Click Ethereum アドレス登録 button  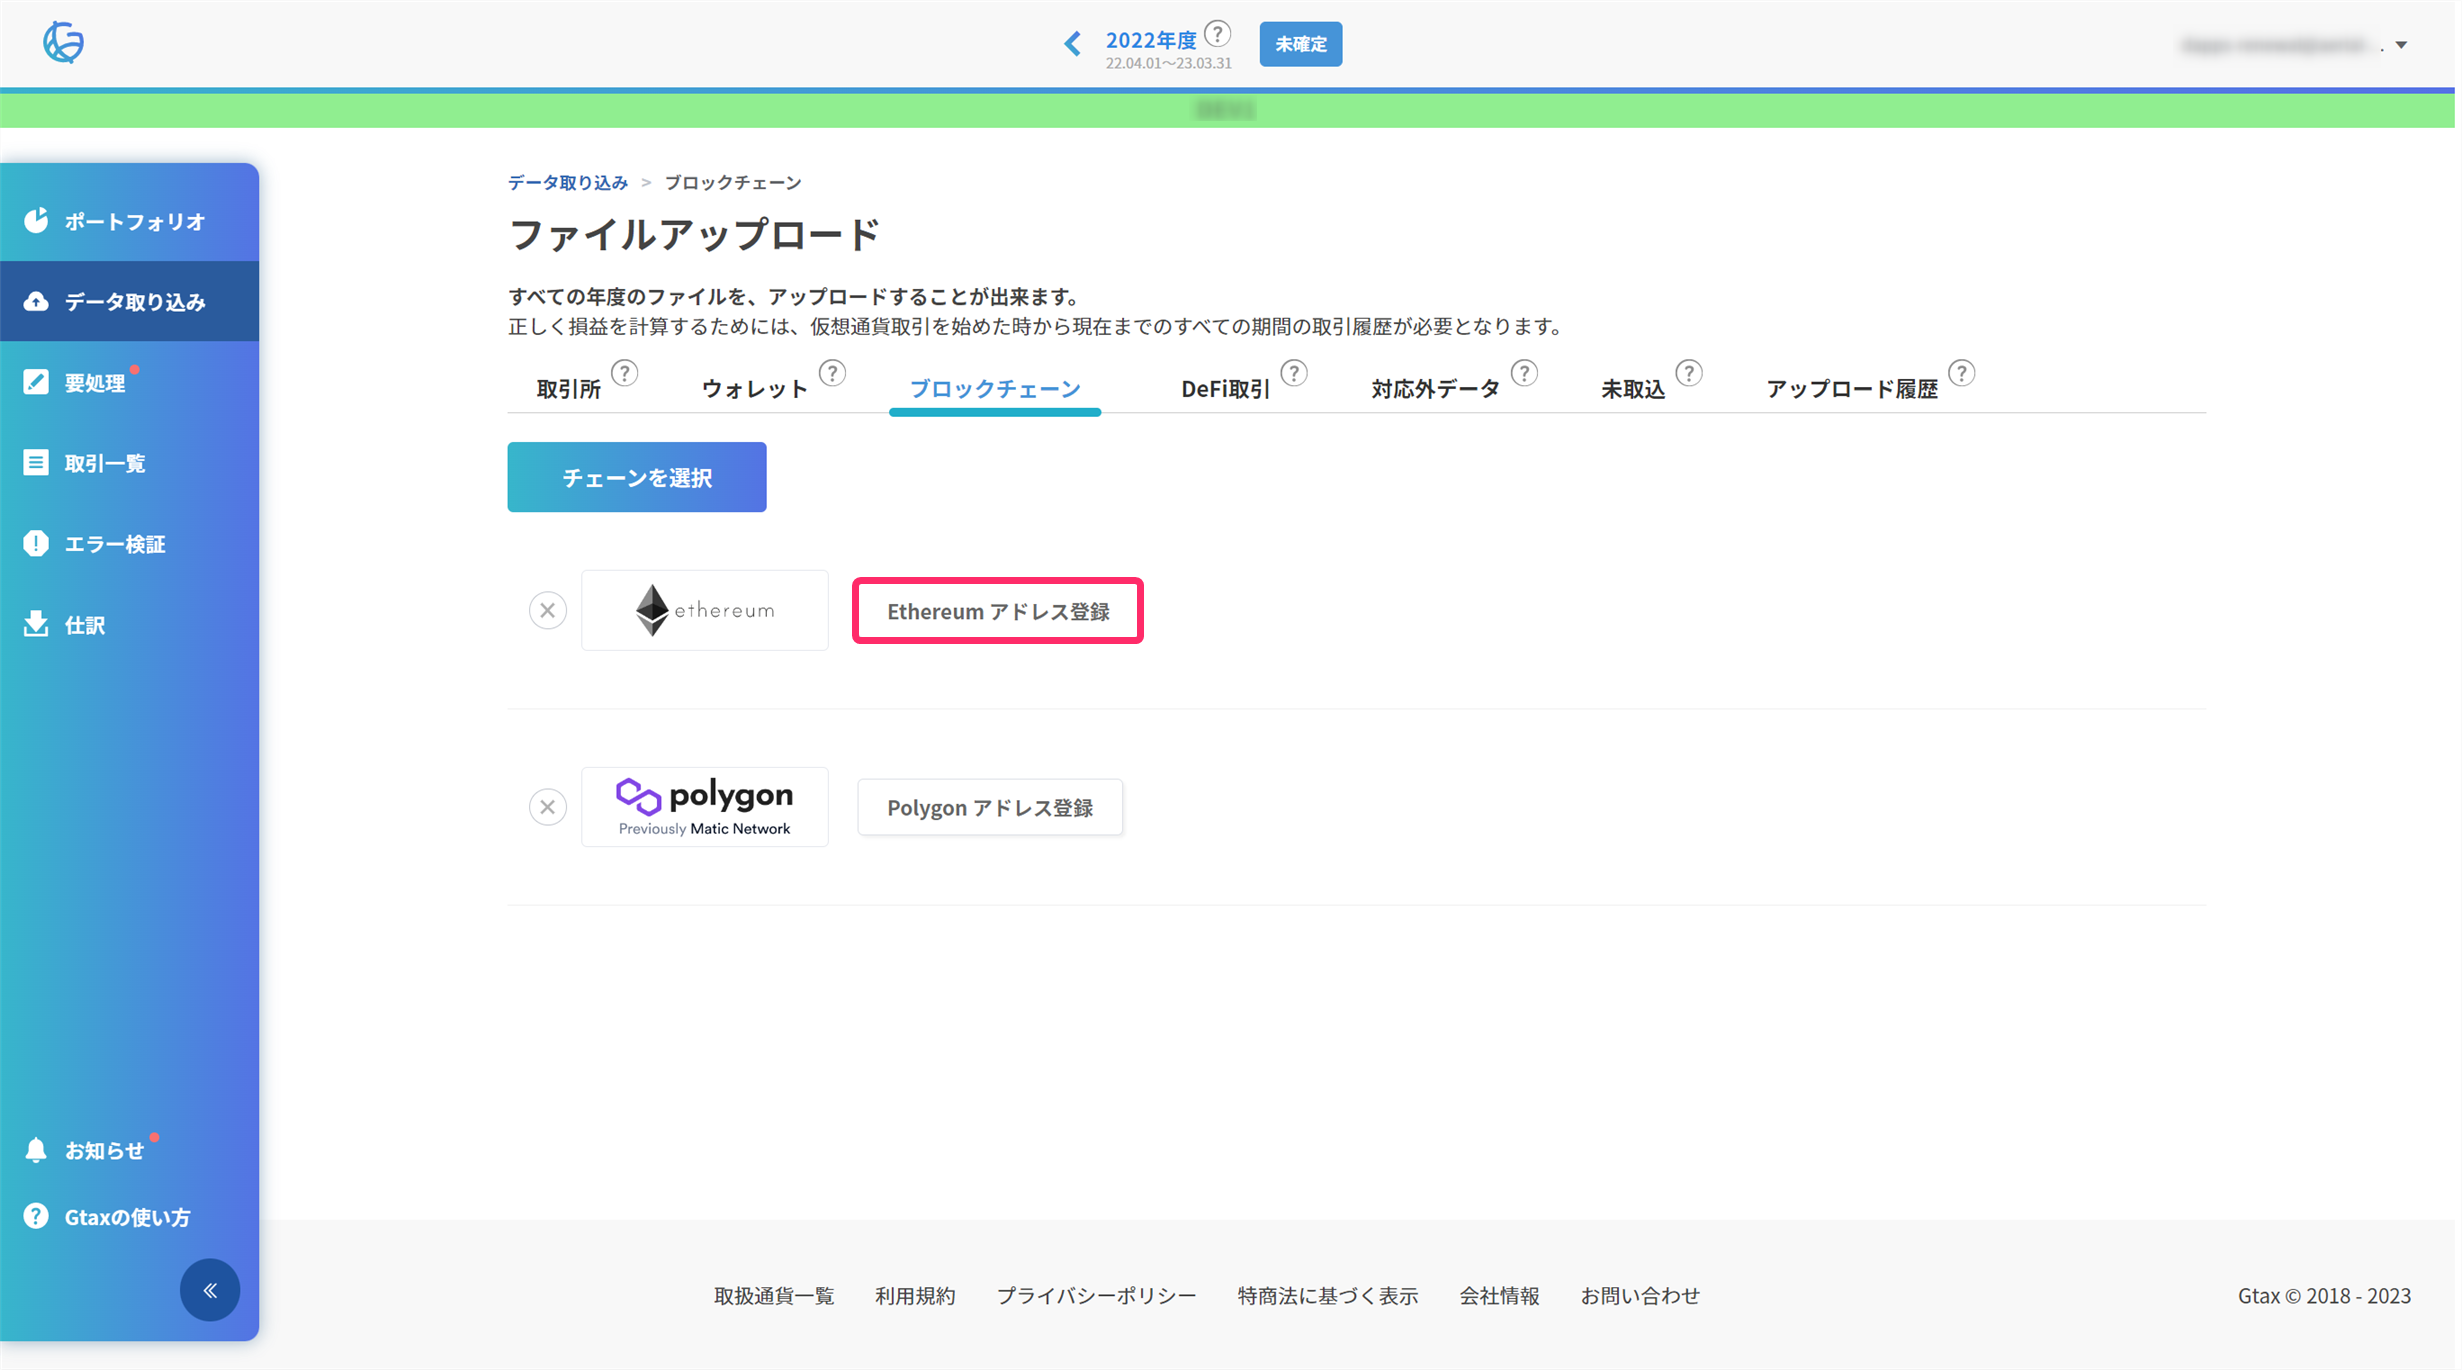[998, 611]
